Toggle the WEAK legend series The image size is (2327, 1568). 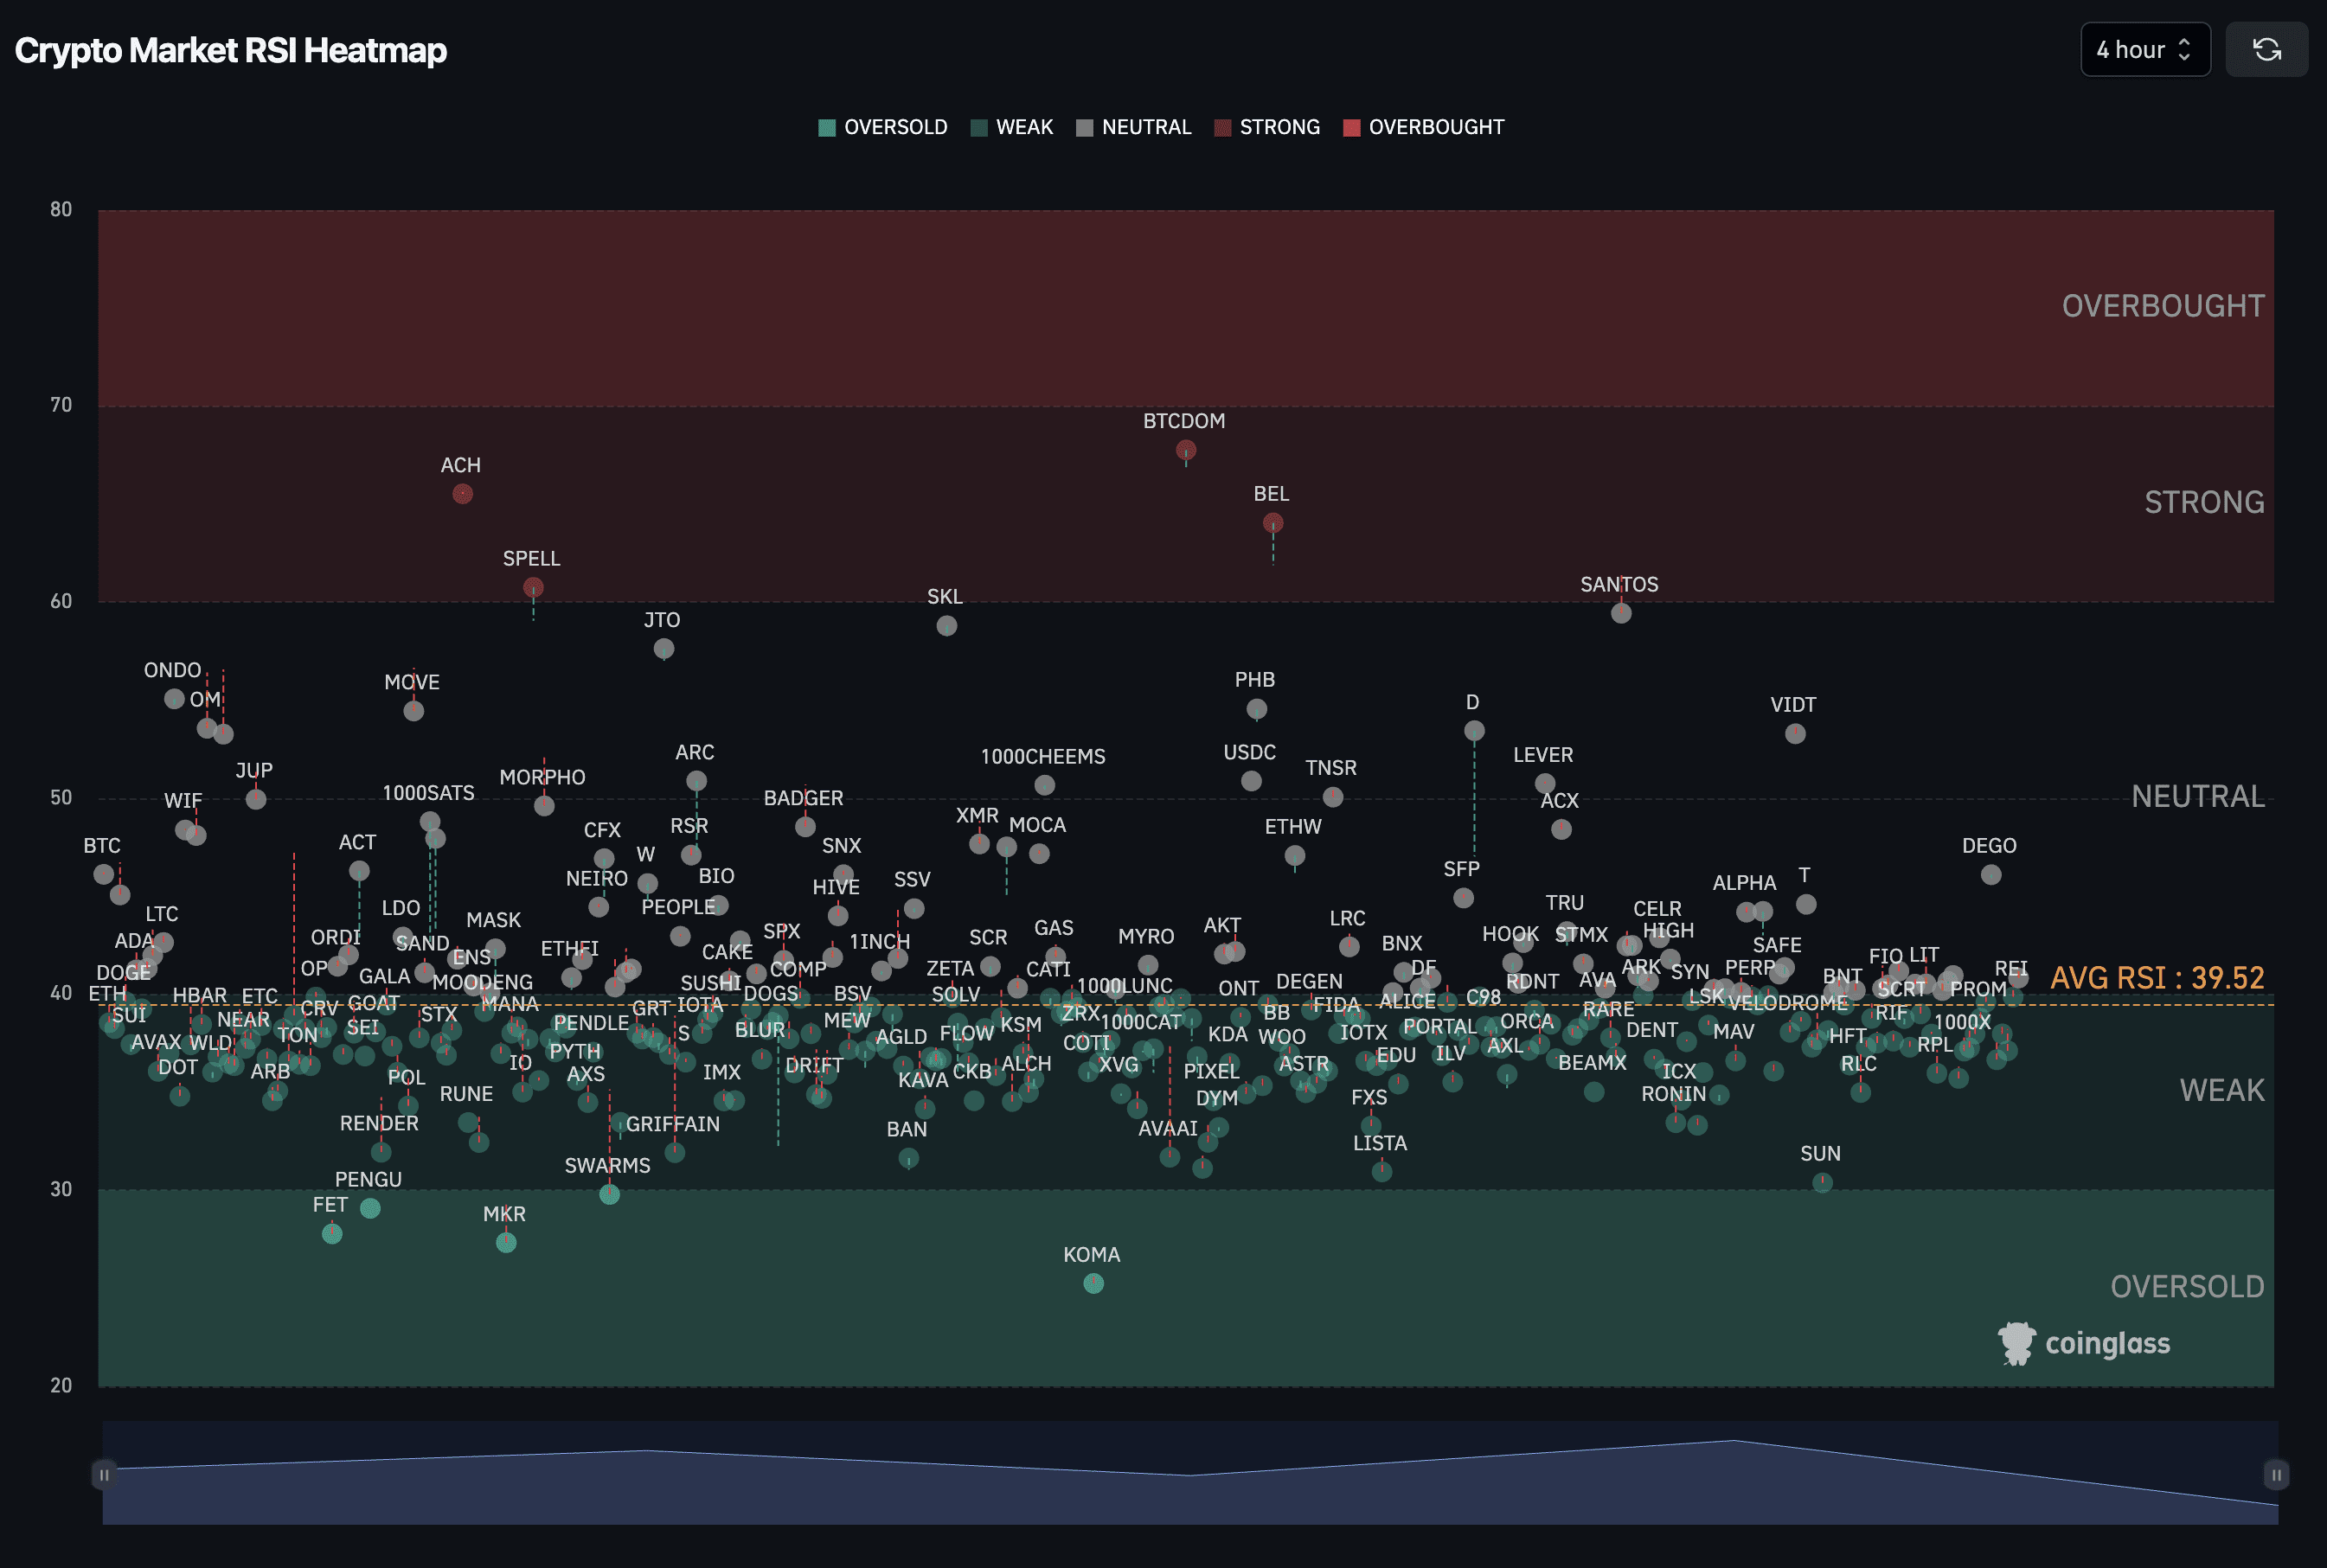coord(1012,127)
